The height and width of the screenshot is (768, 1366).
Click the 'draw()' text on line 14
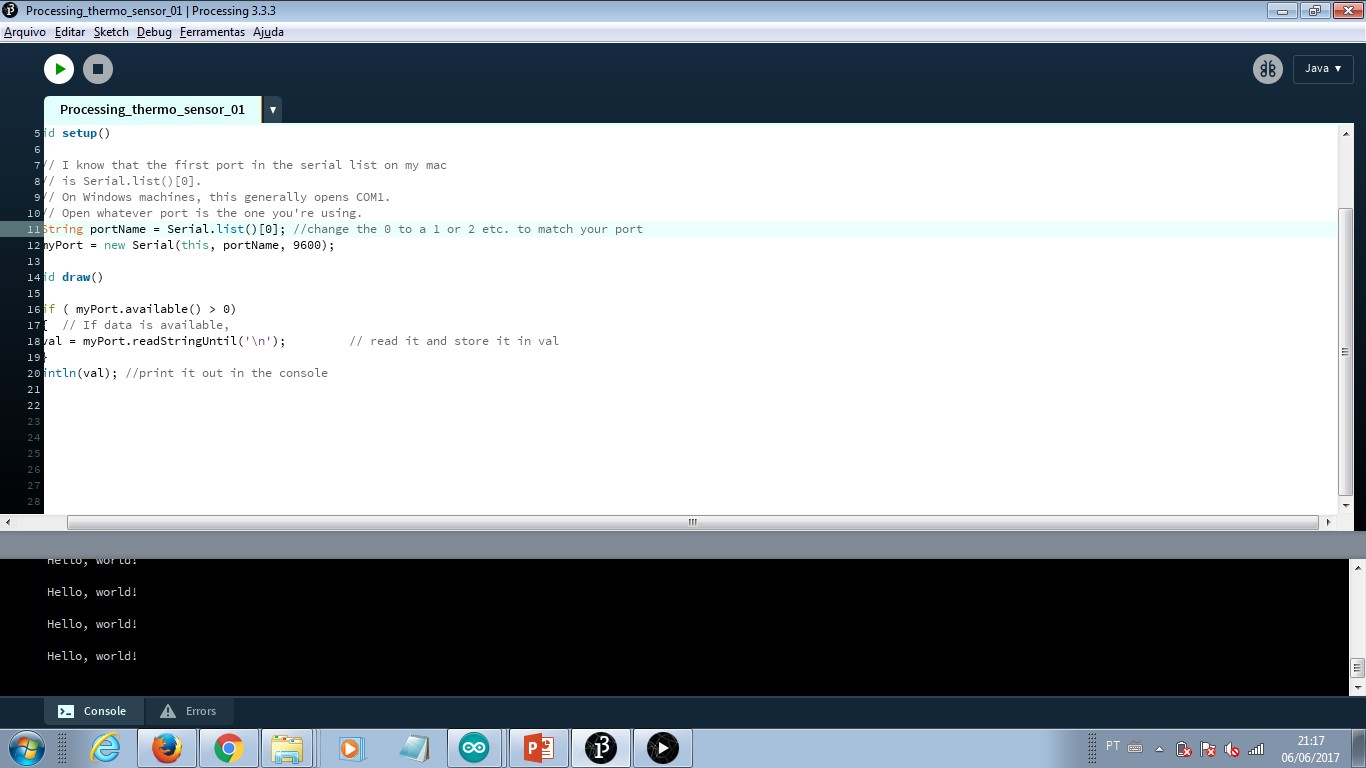83,277
